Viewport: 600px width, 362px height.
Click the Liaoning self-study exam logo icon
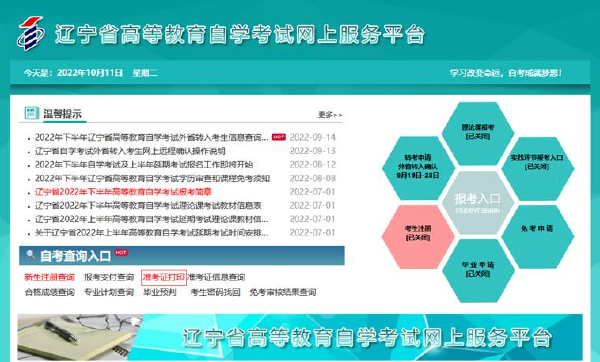[x=31, y=33]
